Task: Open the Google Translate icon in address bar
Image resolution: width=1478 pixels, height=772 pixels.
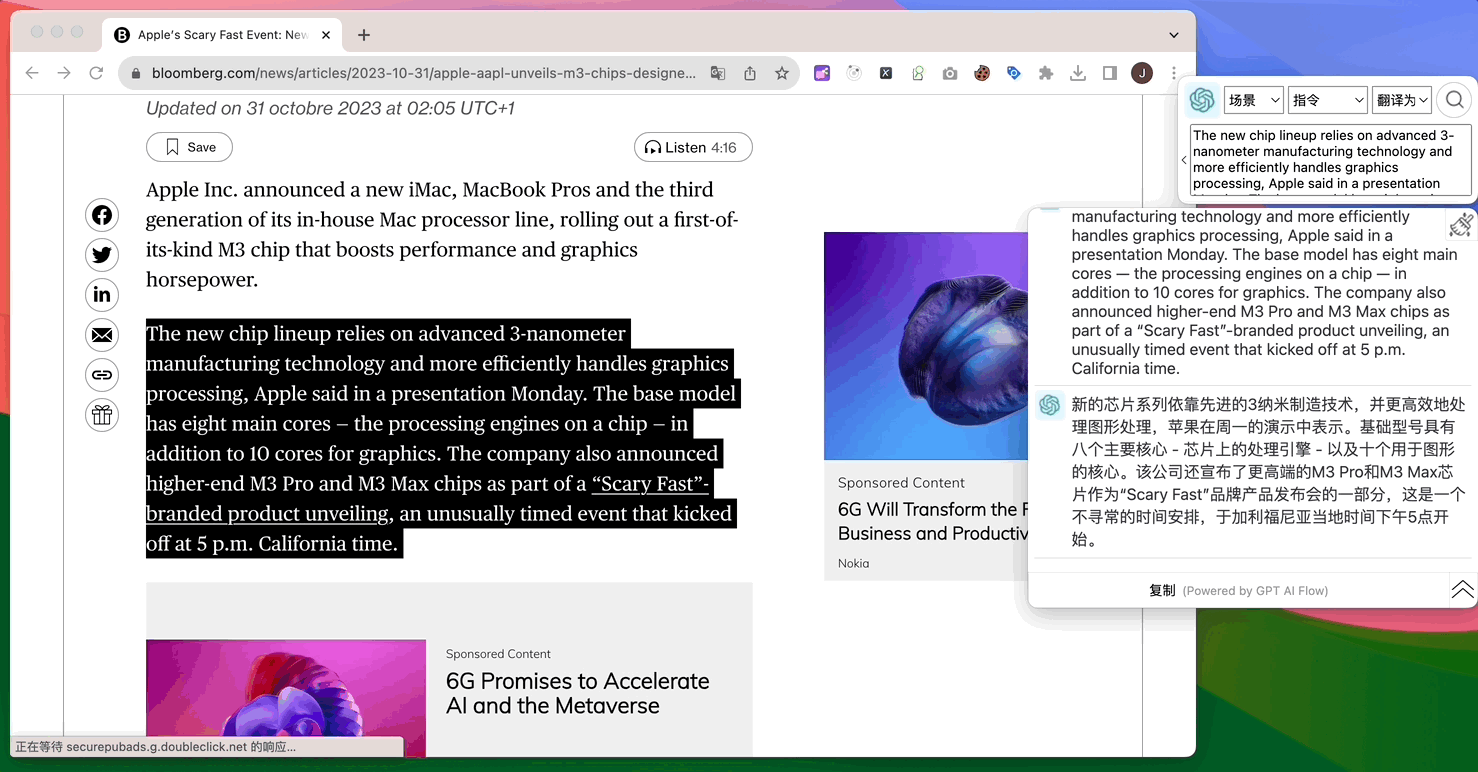Action: (718, 73)
